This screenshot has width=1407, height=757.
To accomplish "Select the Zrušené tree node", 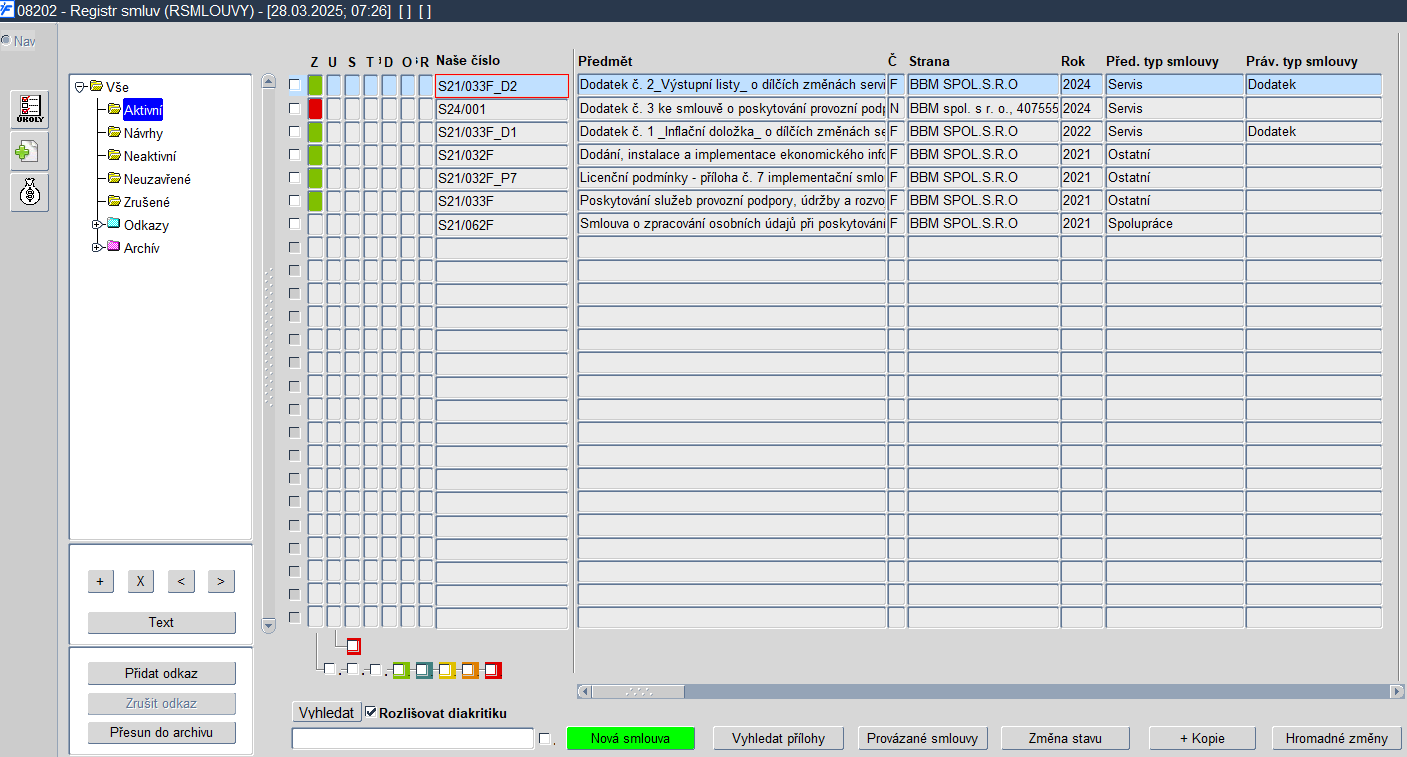I will 147,202.
